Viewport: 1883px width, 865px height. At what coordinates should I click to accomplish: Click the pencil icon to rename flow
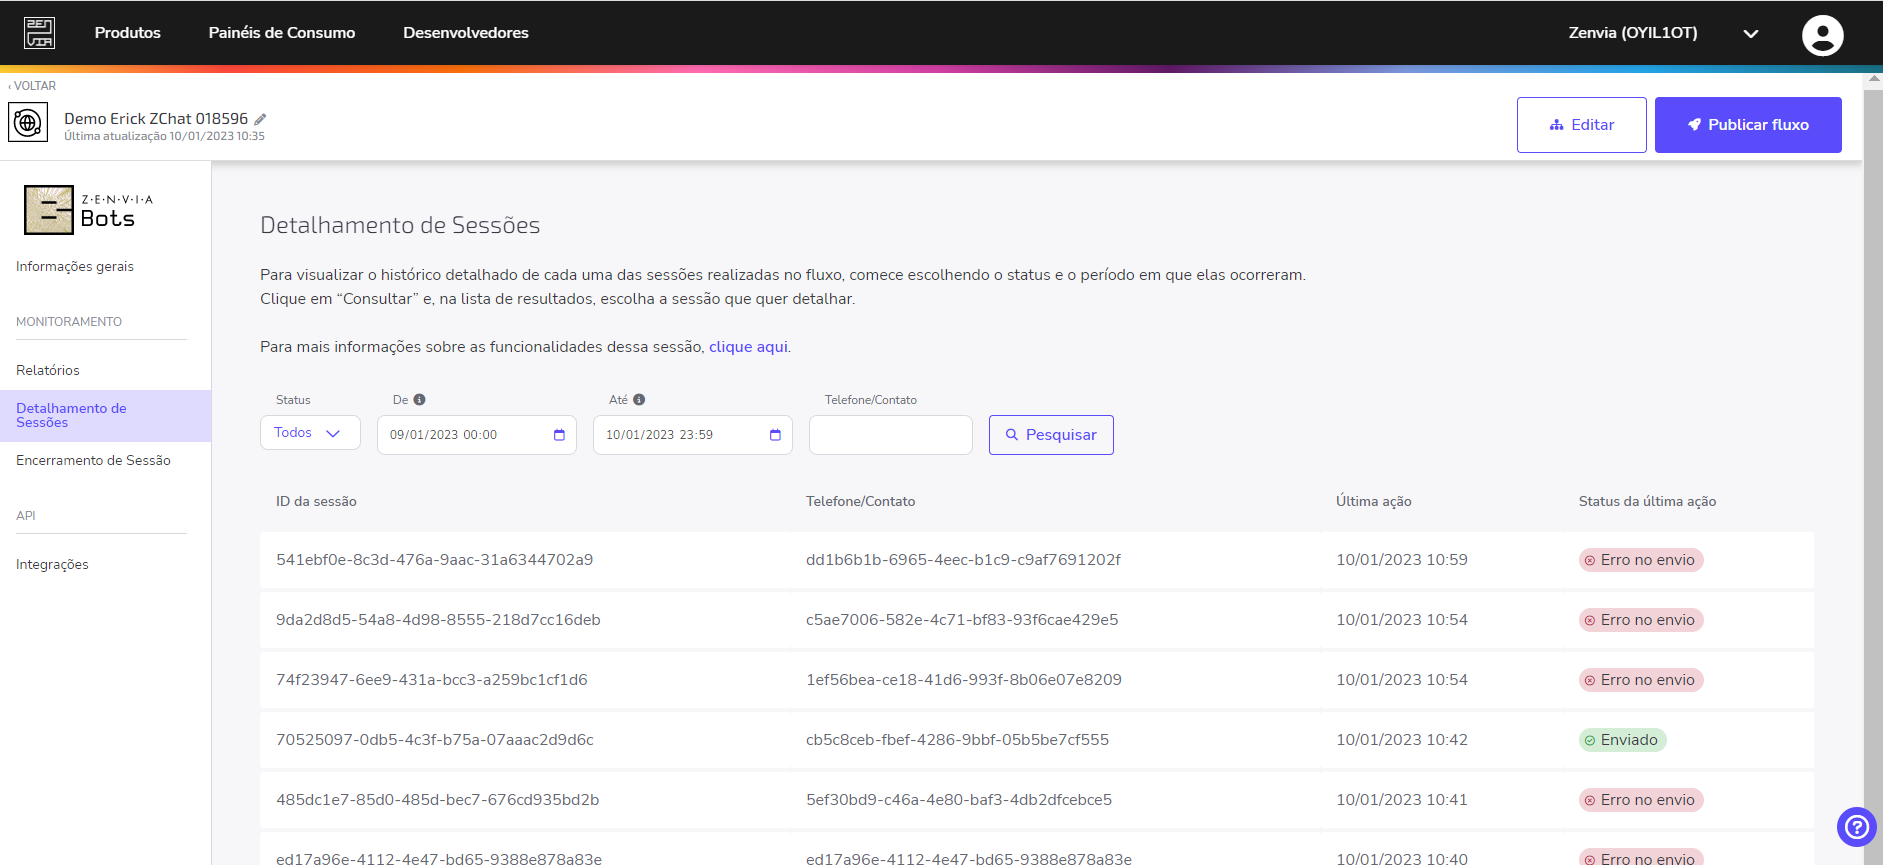coord(260,119)
